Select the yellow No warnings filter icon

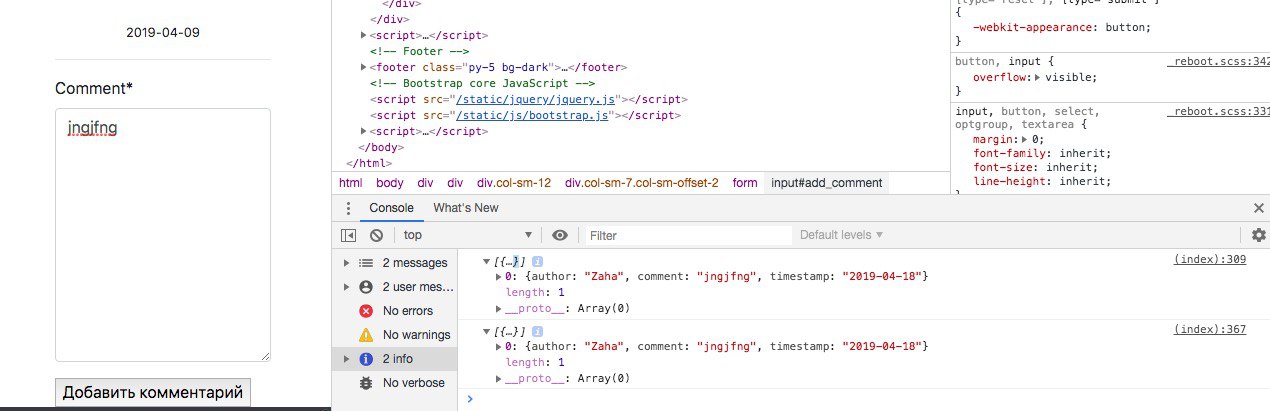pos(366,335)
